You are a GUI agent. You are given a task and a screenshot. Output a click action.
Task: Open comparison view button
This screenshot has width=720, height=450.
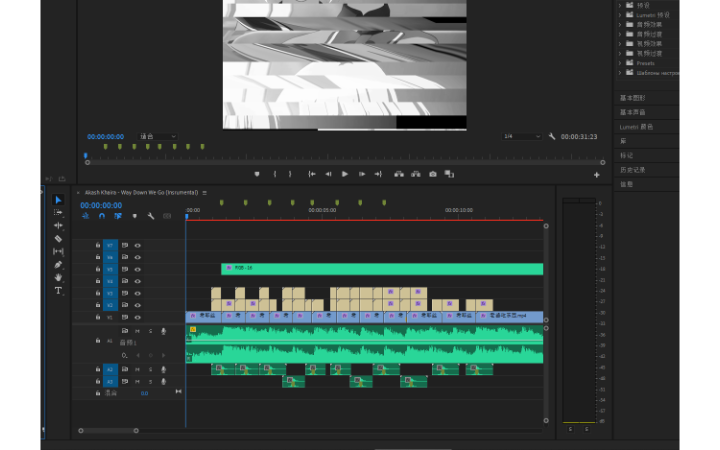[449, 174]
